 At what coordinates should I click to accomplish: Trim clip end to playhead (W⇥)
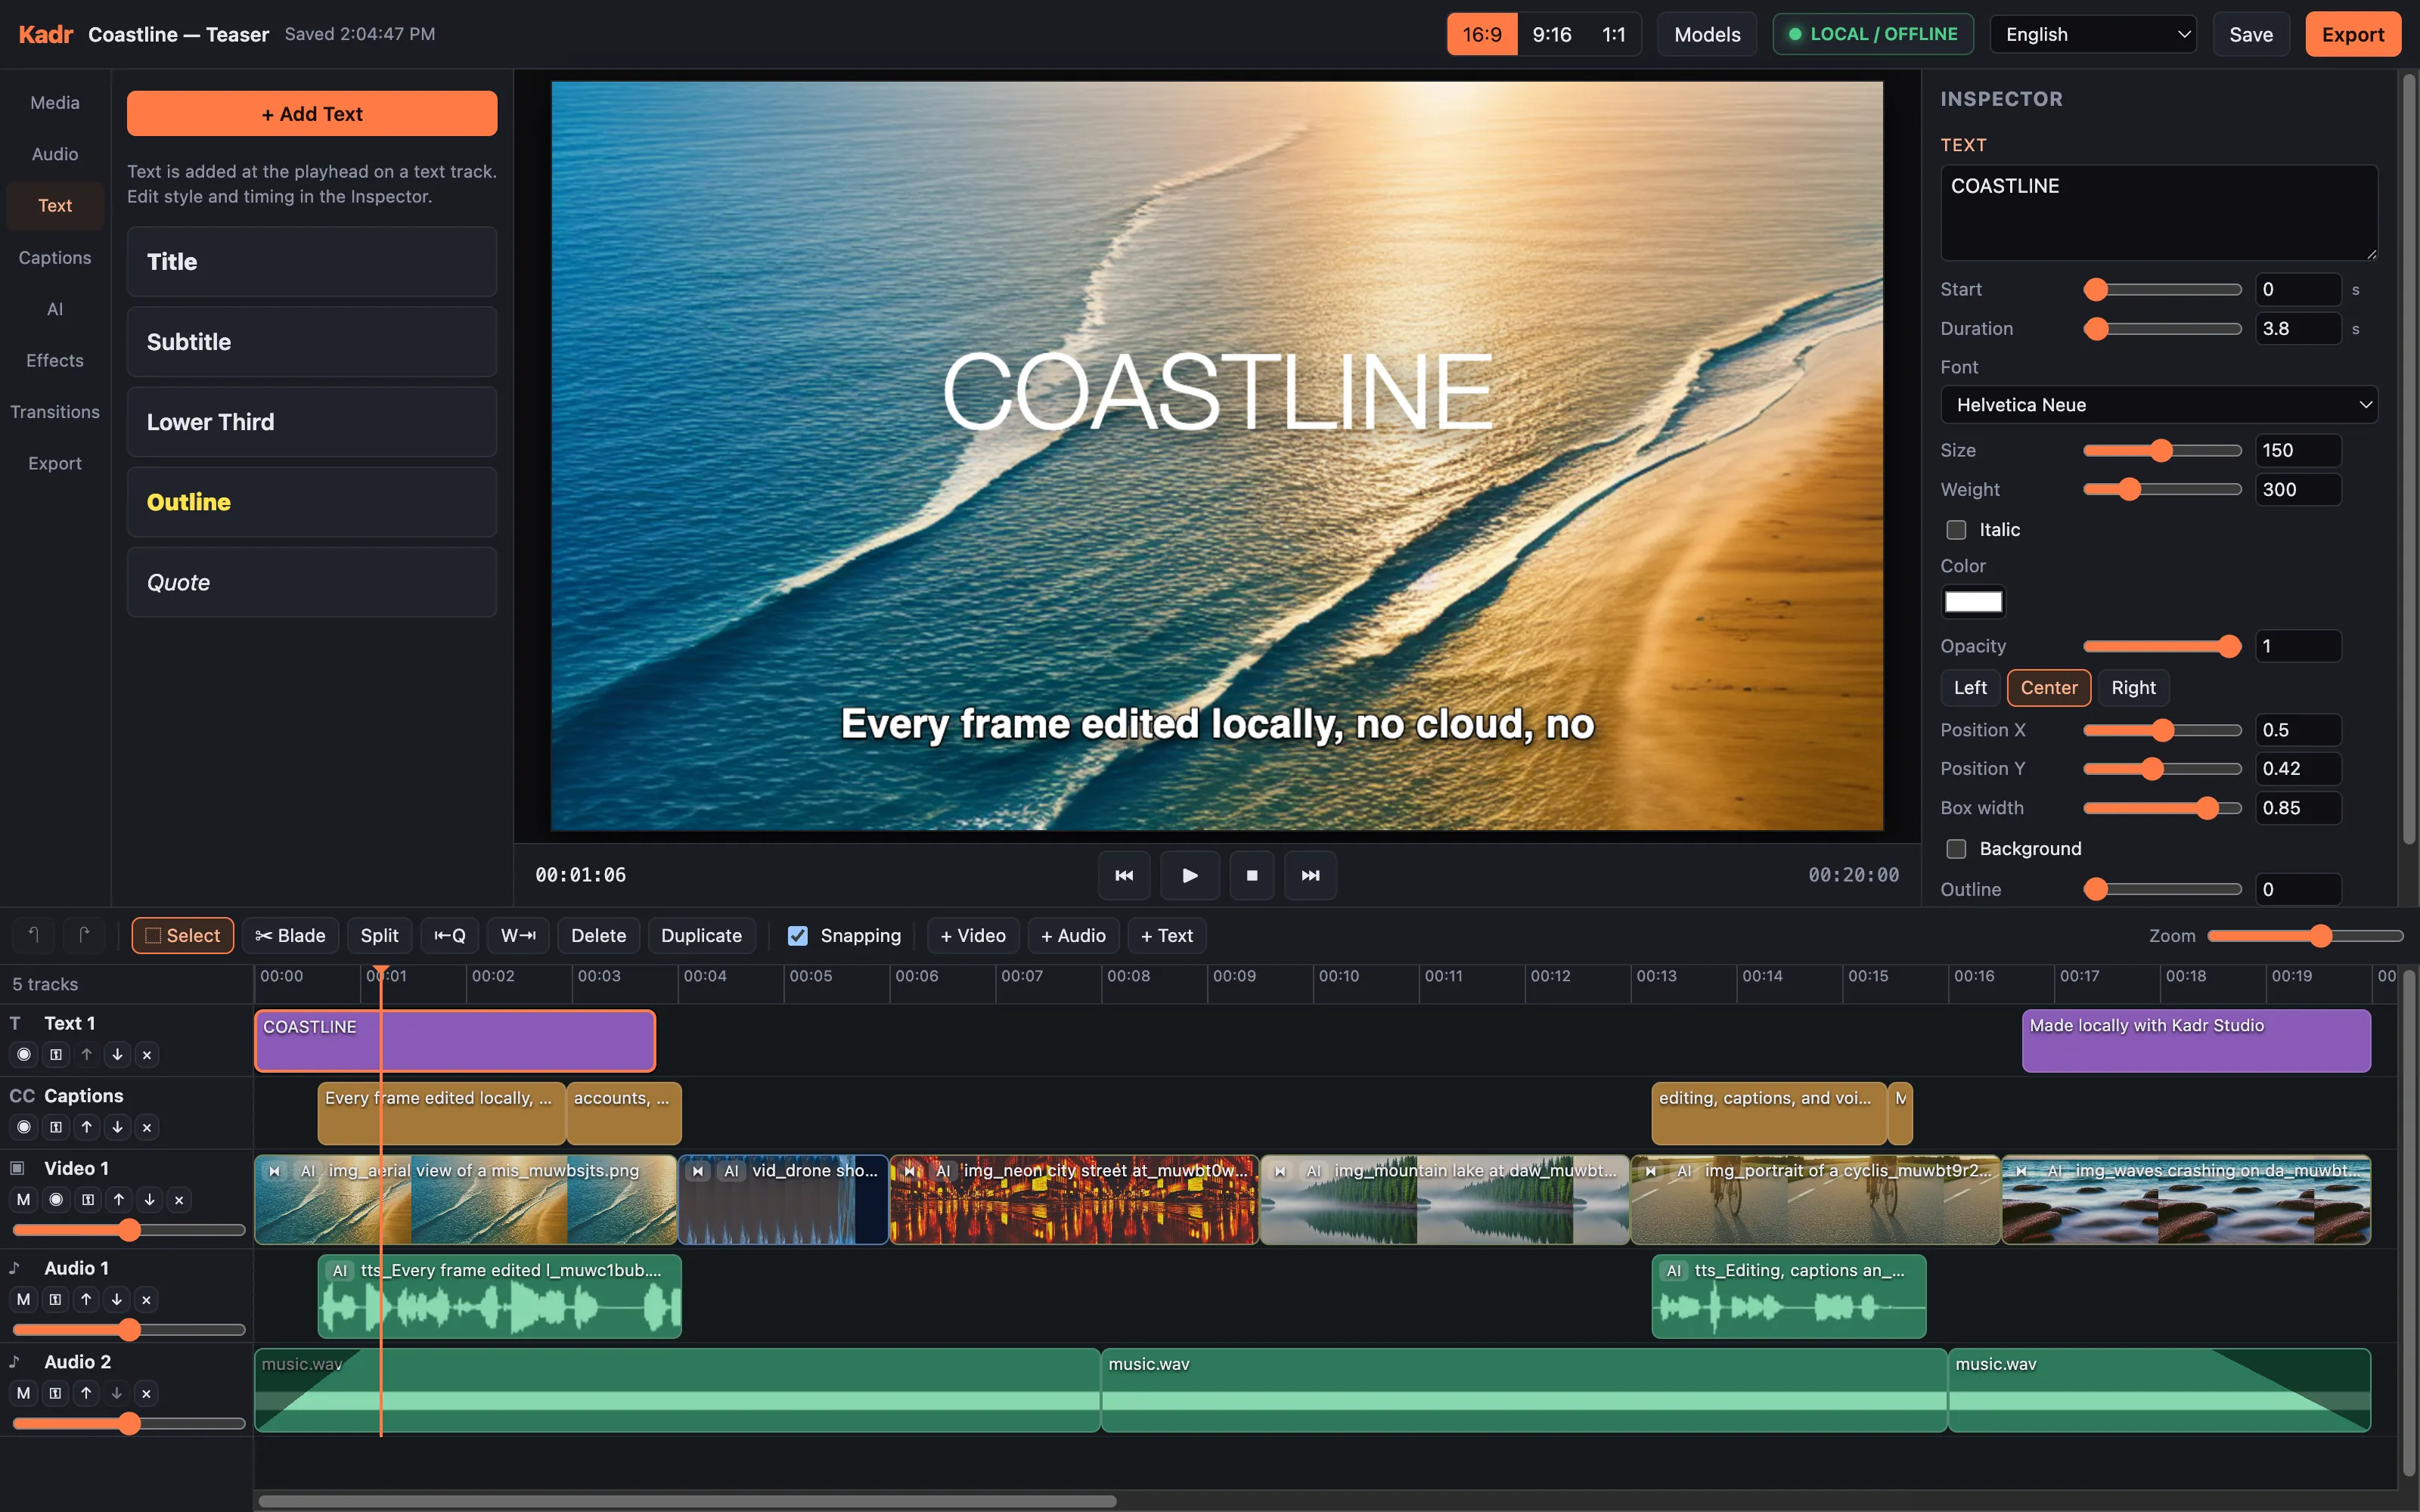point(518,935)
